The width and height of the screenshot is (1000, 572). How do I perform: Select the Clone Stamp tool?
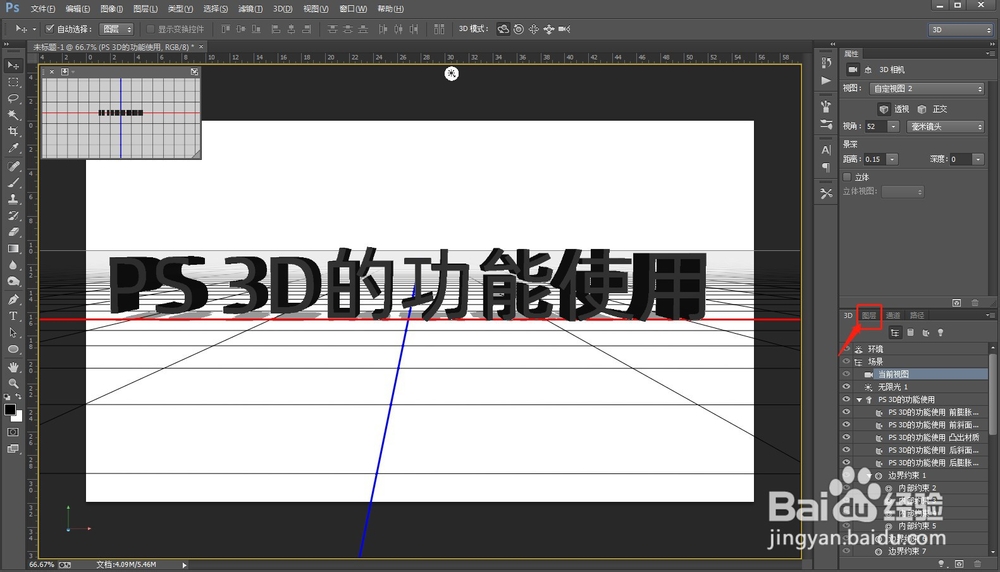click(x=13, y=199)
